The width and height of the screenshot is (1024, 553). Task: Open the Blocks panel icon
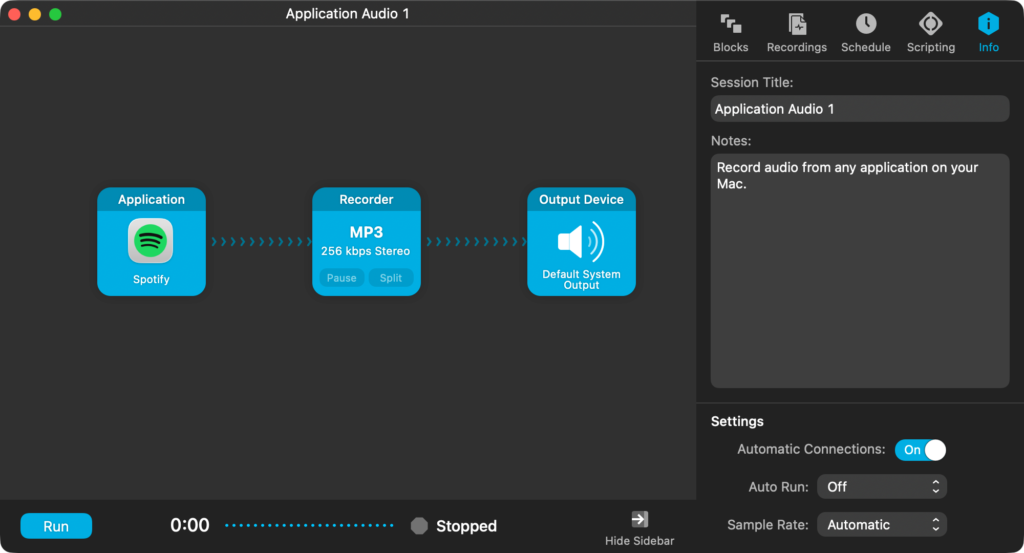(730, 24)
